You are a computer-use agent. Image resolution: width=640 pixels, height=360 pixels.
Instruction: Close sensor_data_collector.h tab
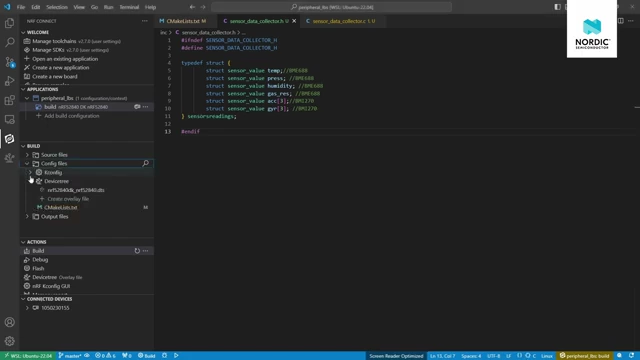tap(294, 21)
